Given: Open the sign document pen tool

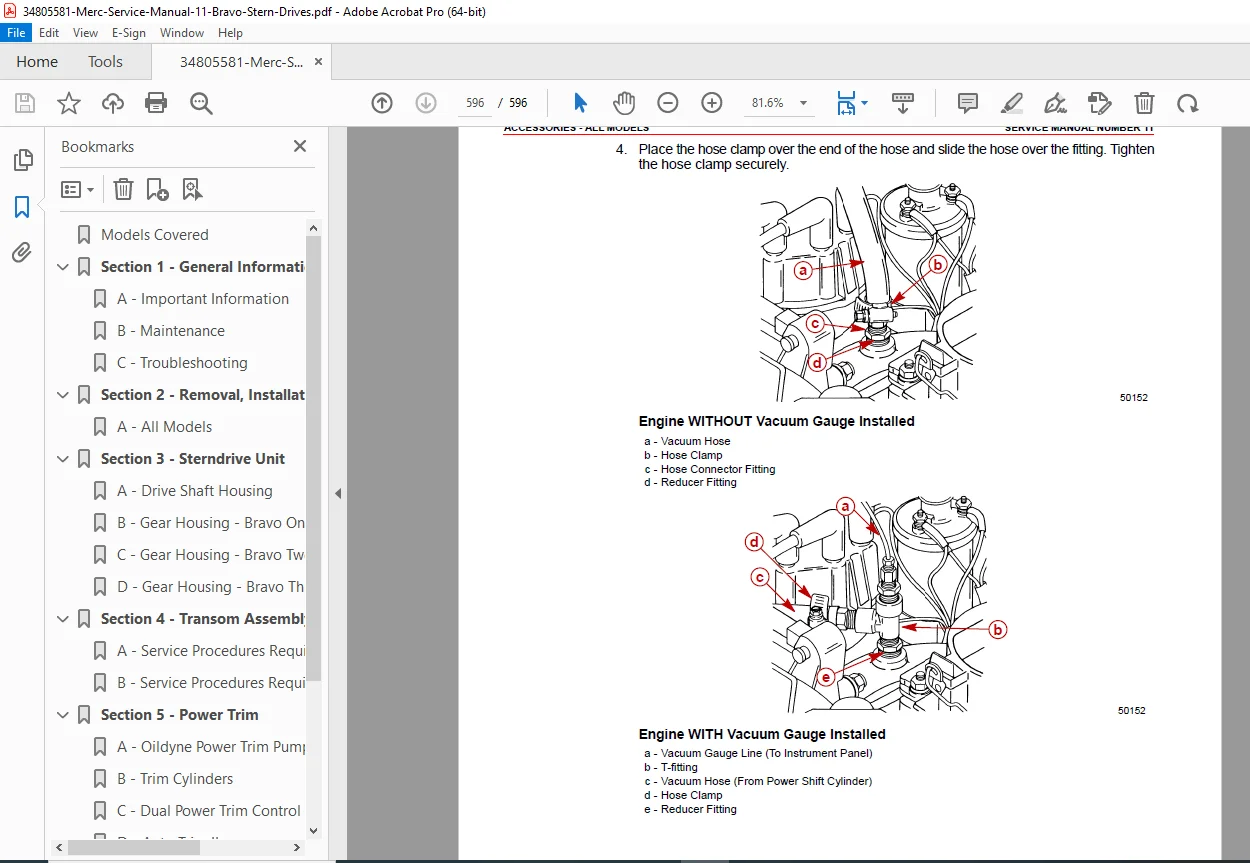Looking at the screenshot, I should coord(1055,103).
